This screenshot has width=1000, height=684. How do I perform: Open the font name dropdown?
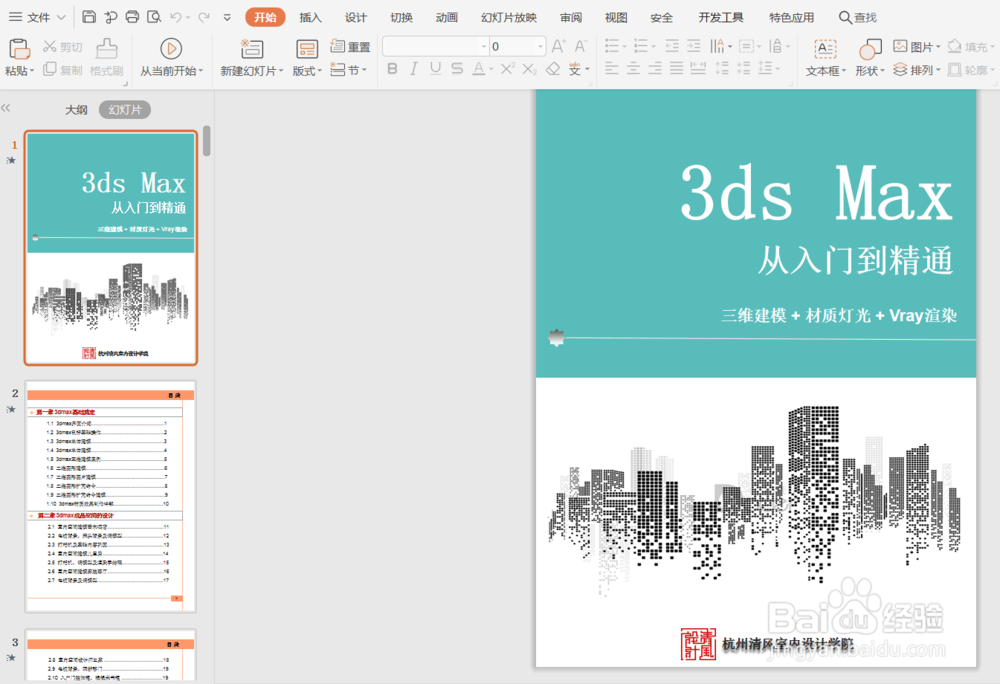484,47
